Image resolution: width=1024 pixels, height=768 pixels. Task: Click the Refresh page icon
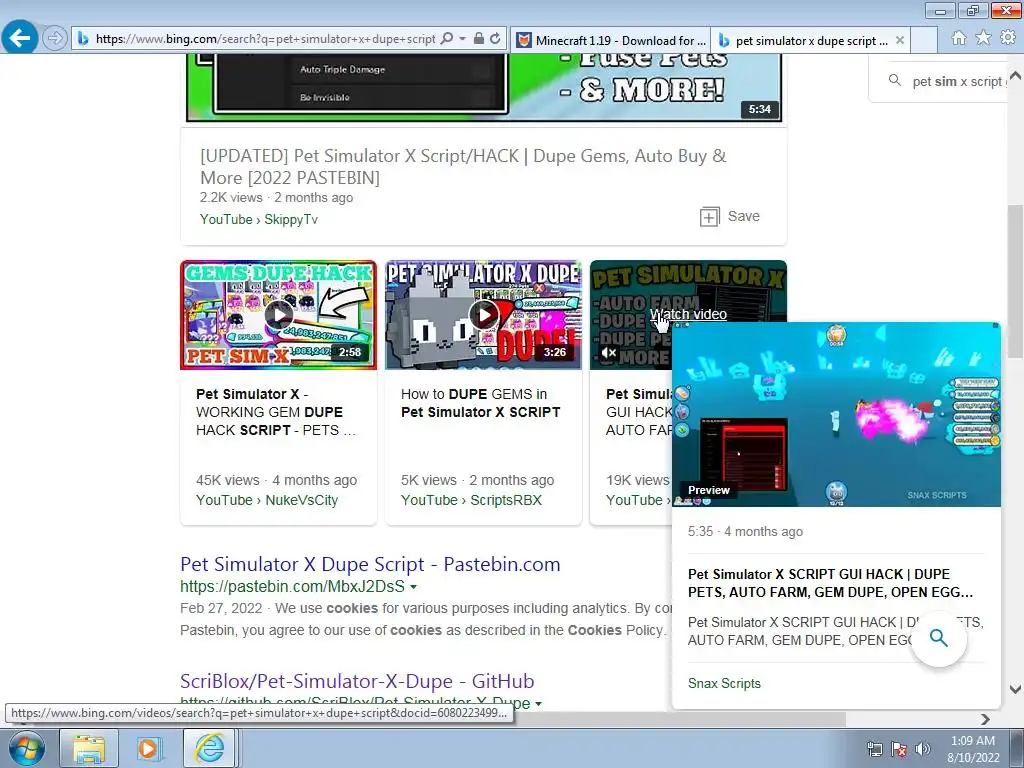[495, 39]
